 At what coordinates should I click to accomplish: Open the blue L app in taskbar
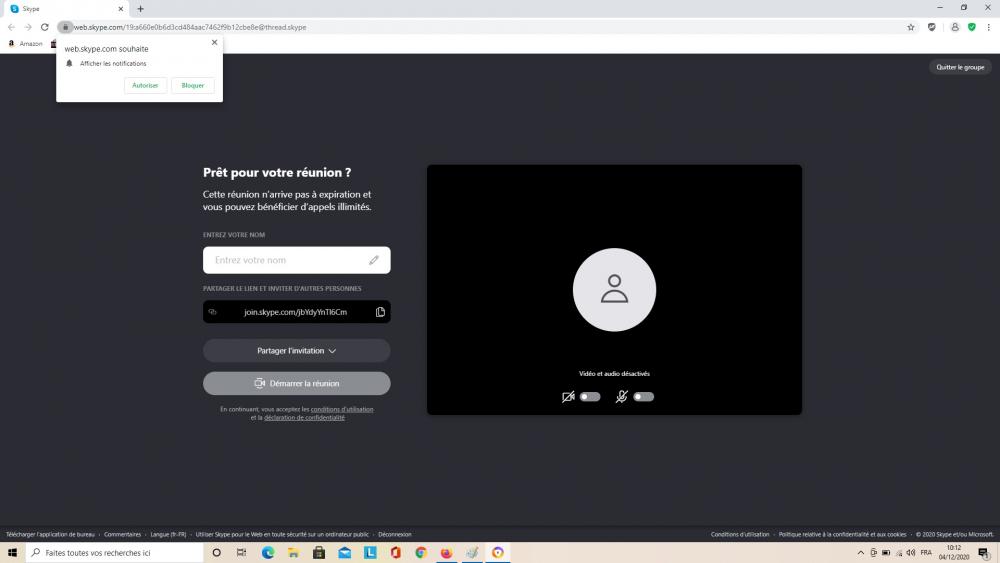click(370, 552)
